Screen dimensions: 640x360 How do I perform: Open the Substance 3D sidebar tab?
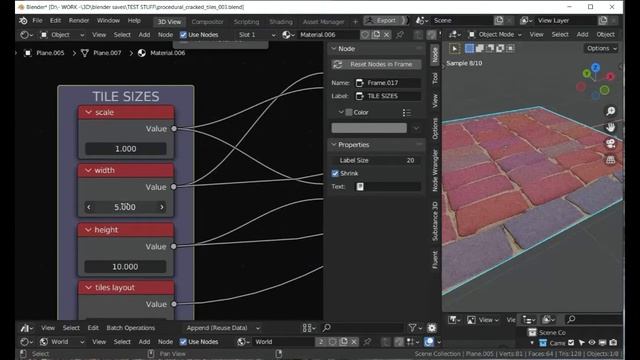point(435,221)
